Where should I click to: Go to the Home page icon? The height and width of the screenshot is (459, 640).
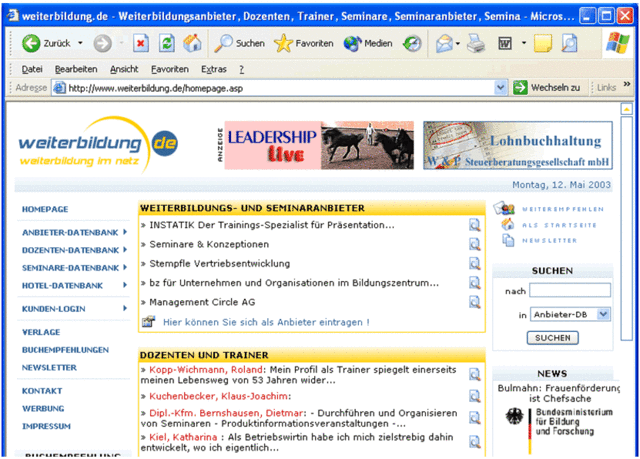(192, 43)
